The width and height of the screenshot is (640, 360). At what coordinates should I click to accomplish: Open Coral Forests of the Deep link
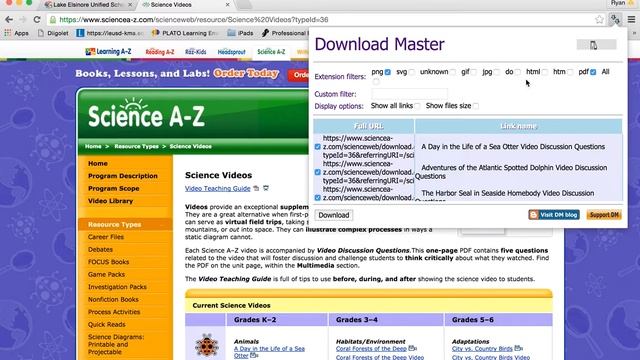point(371,349)
